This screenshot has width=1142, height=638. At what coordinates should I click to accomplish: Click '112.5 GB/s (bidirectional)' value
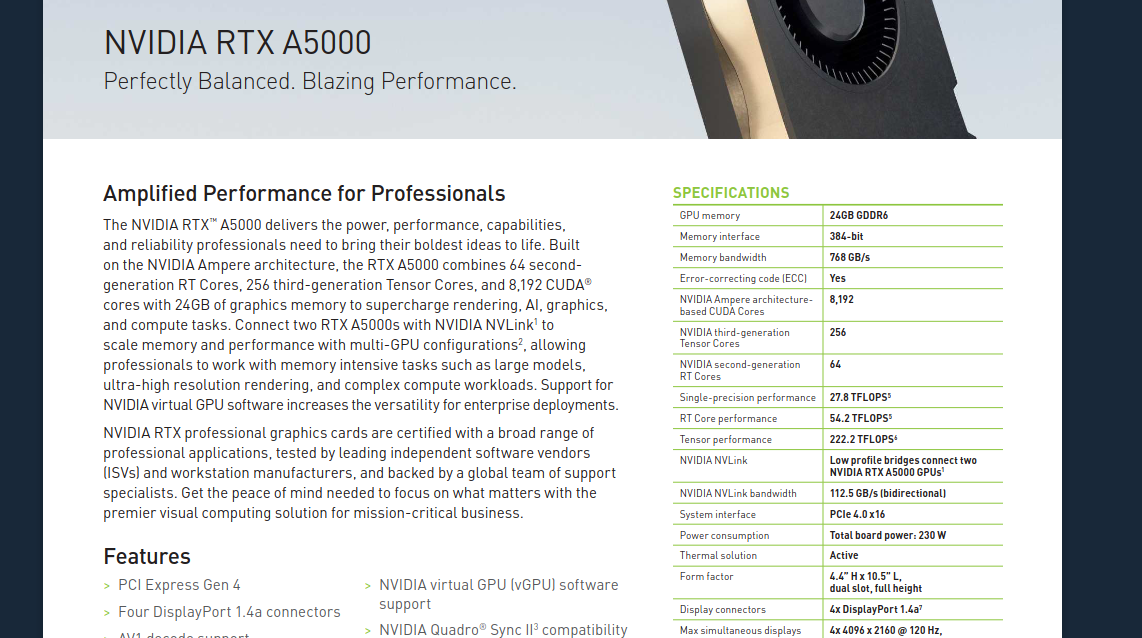point(888,494)
